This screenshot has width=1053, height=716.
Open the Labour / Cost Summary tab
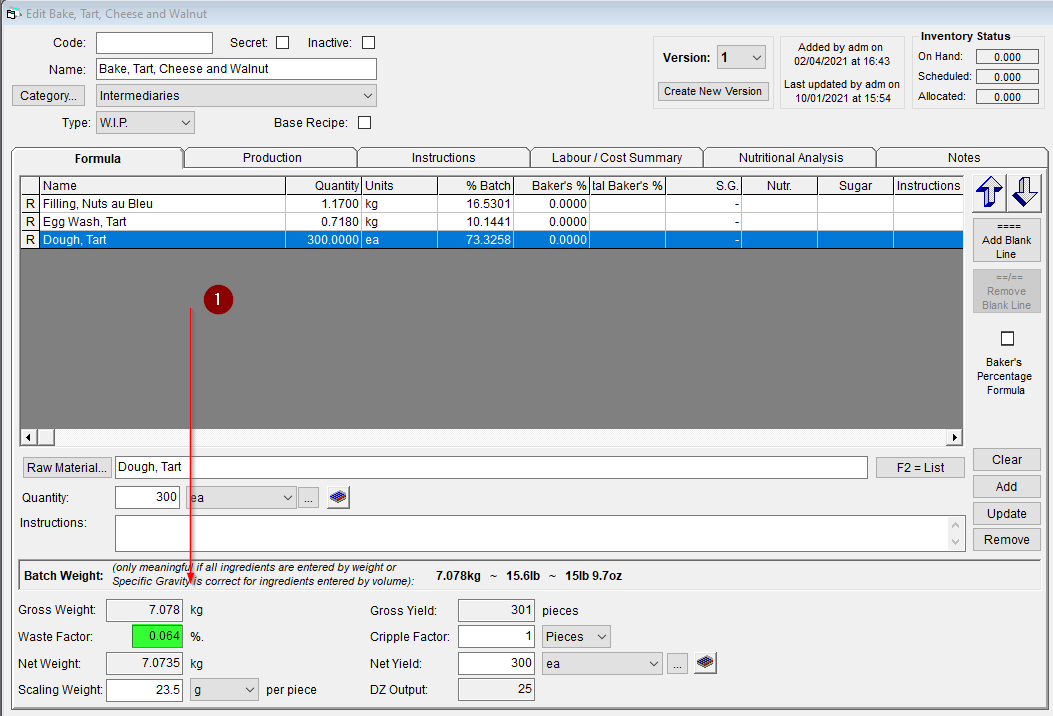point(616,157)
